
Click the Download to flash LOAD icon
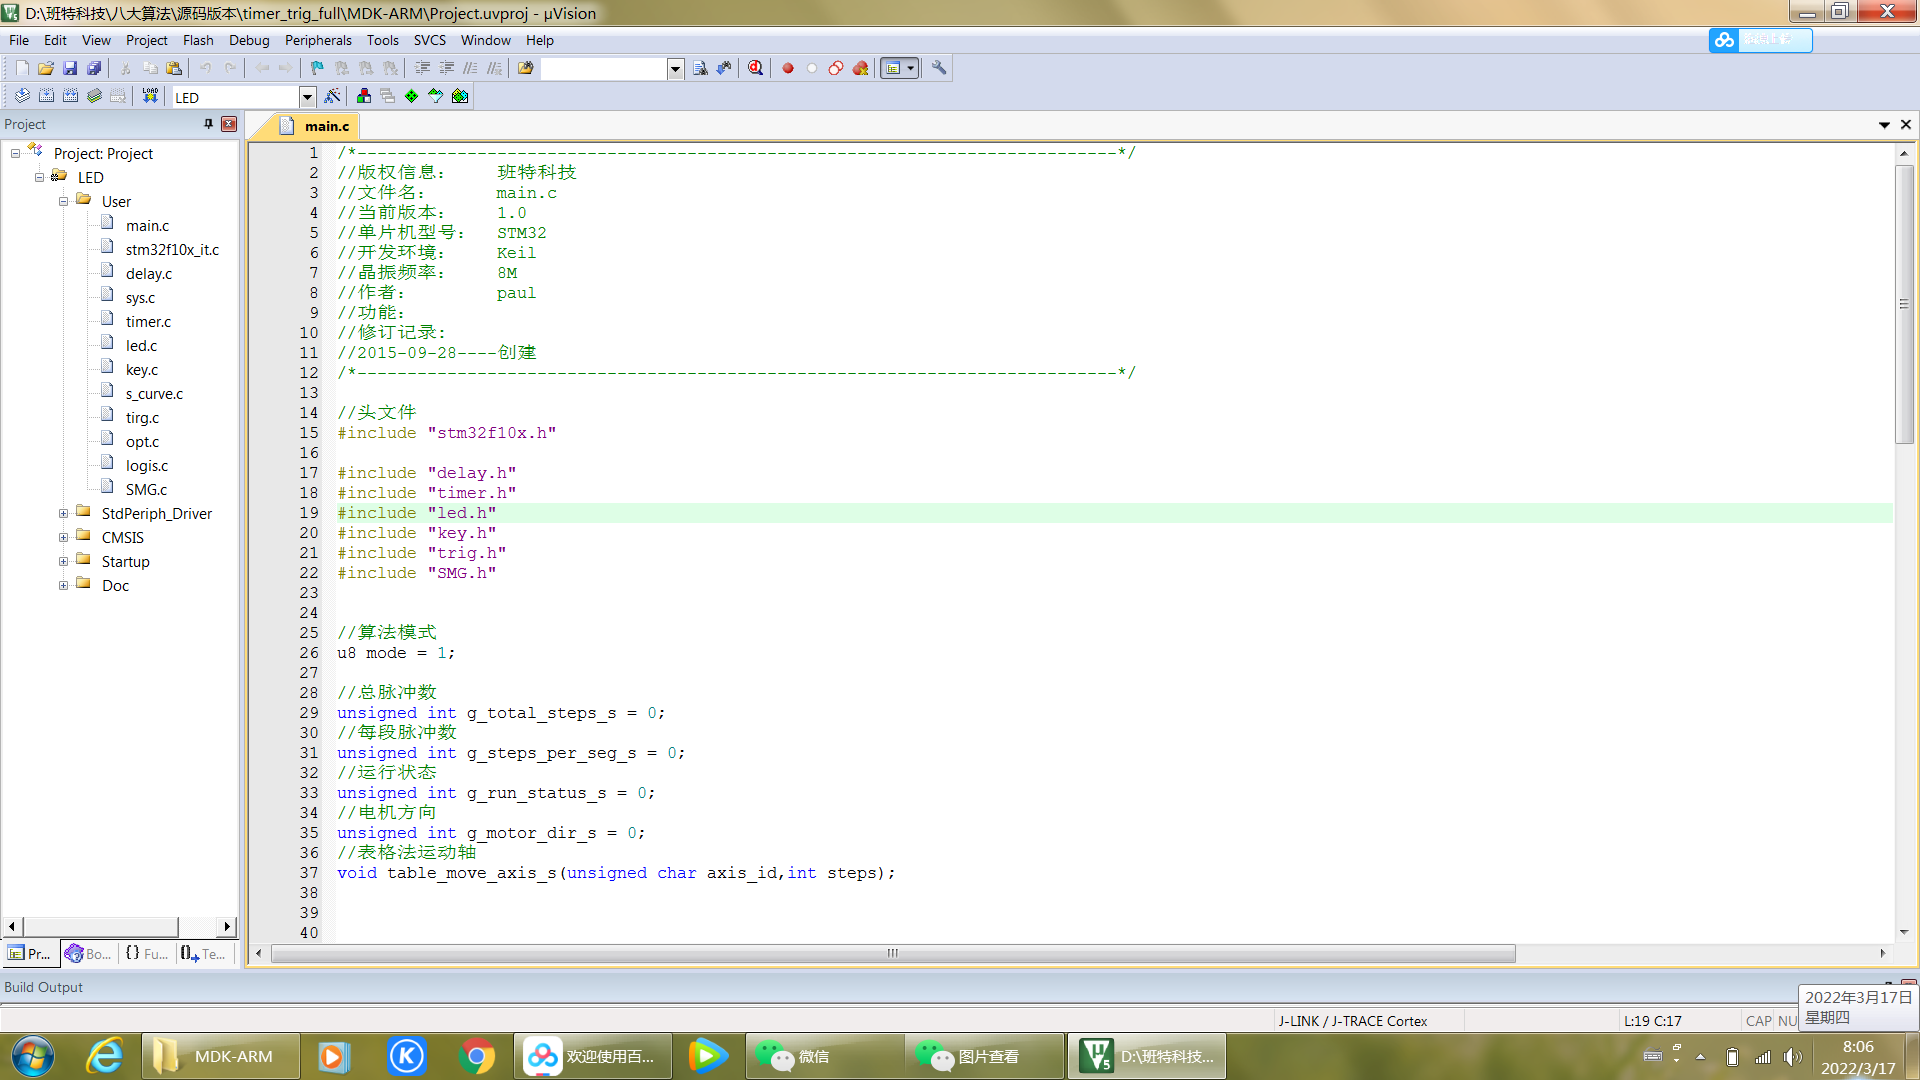point(150,96)
